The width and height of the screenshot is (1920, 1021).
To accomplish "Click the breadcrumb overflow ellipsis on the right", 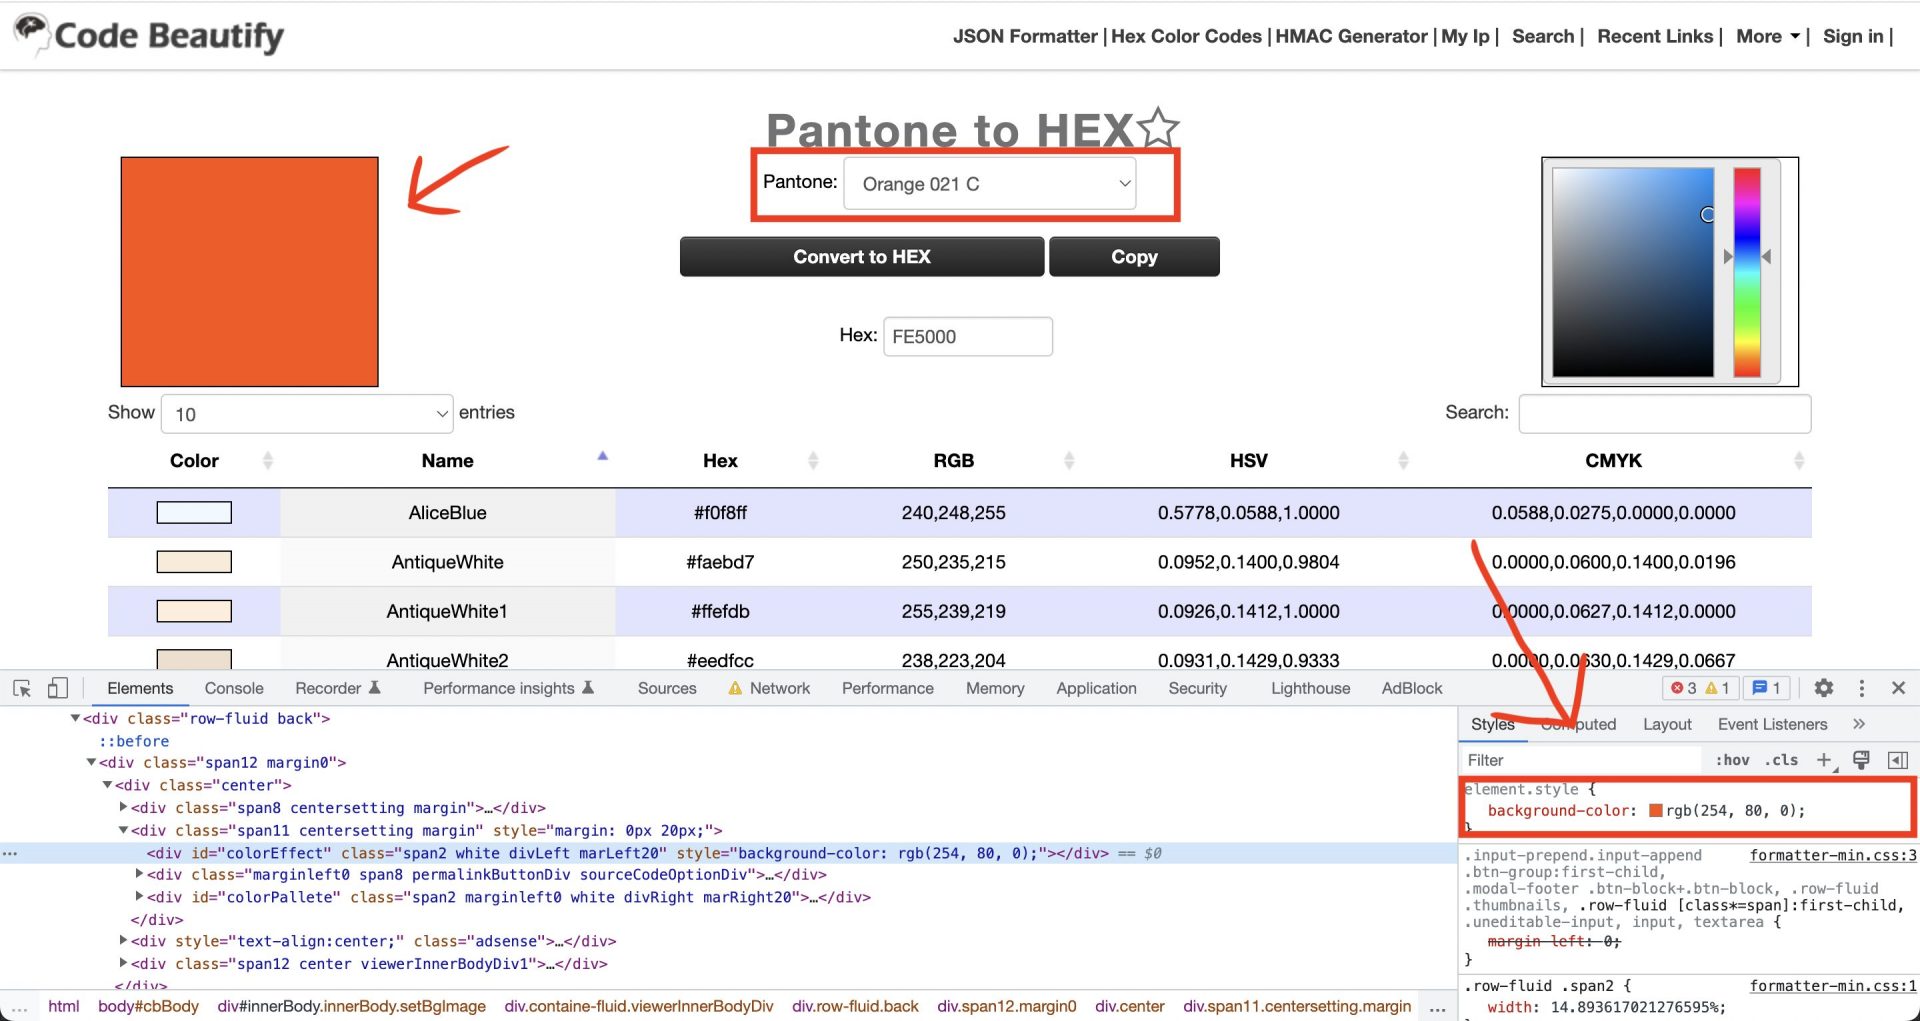I will 1437,1007.
